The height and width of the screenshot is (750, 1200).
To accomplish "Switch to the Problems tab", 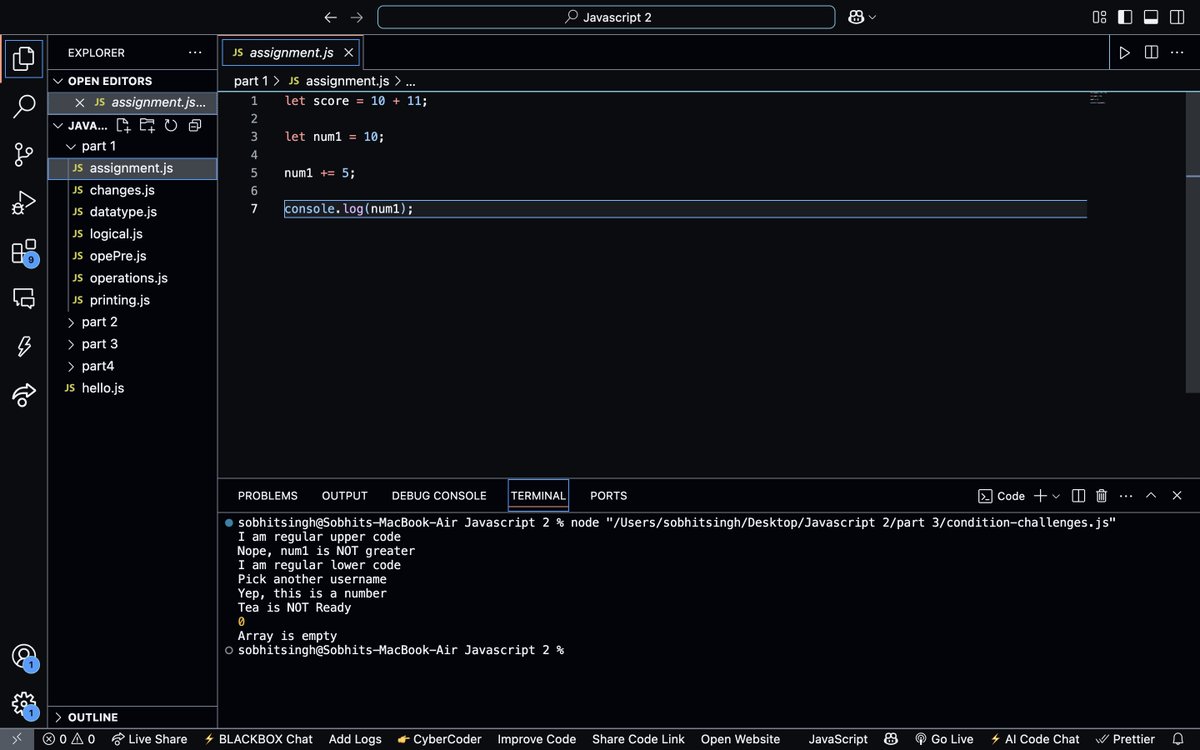I will 268,496.
